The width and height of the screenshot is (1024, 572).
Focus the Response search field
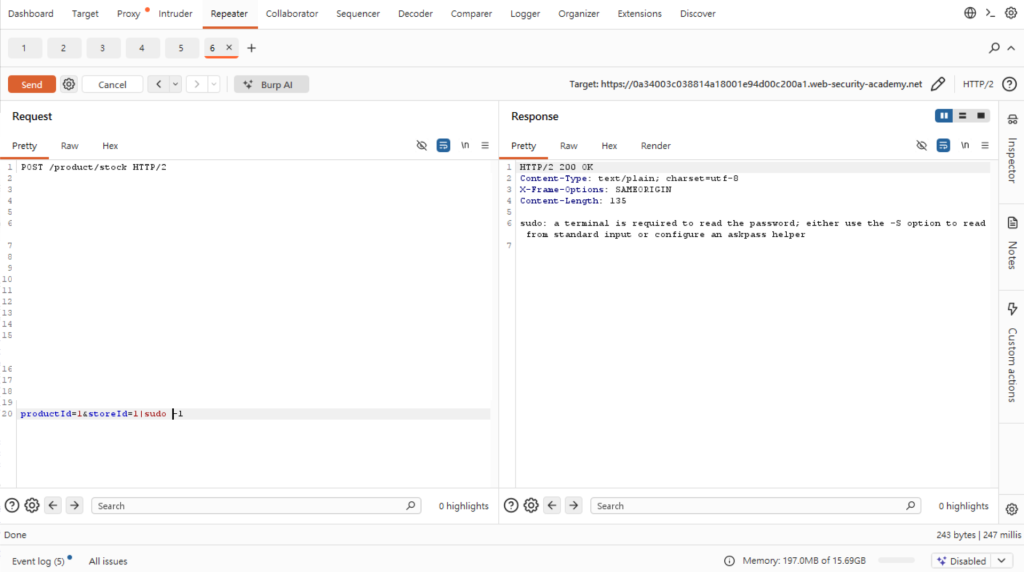point(756,505)
